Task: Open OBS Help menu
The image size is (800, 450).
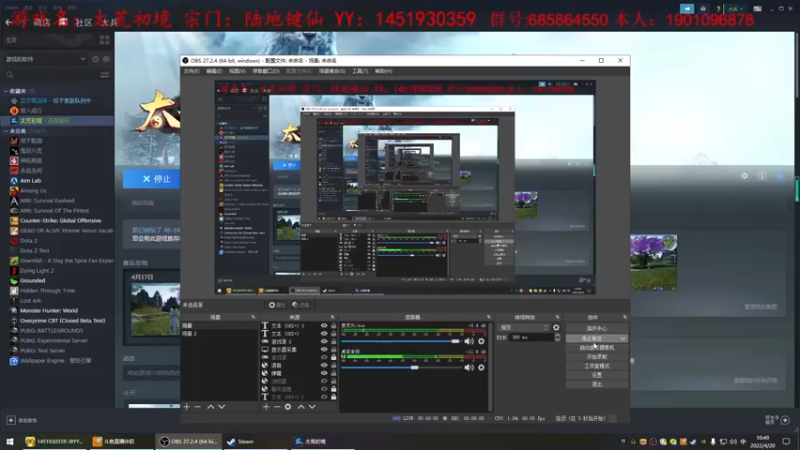Action: pyautogui.click(x=383, y=71)
